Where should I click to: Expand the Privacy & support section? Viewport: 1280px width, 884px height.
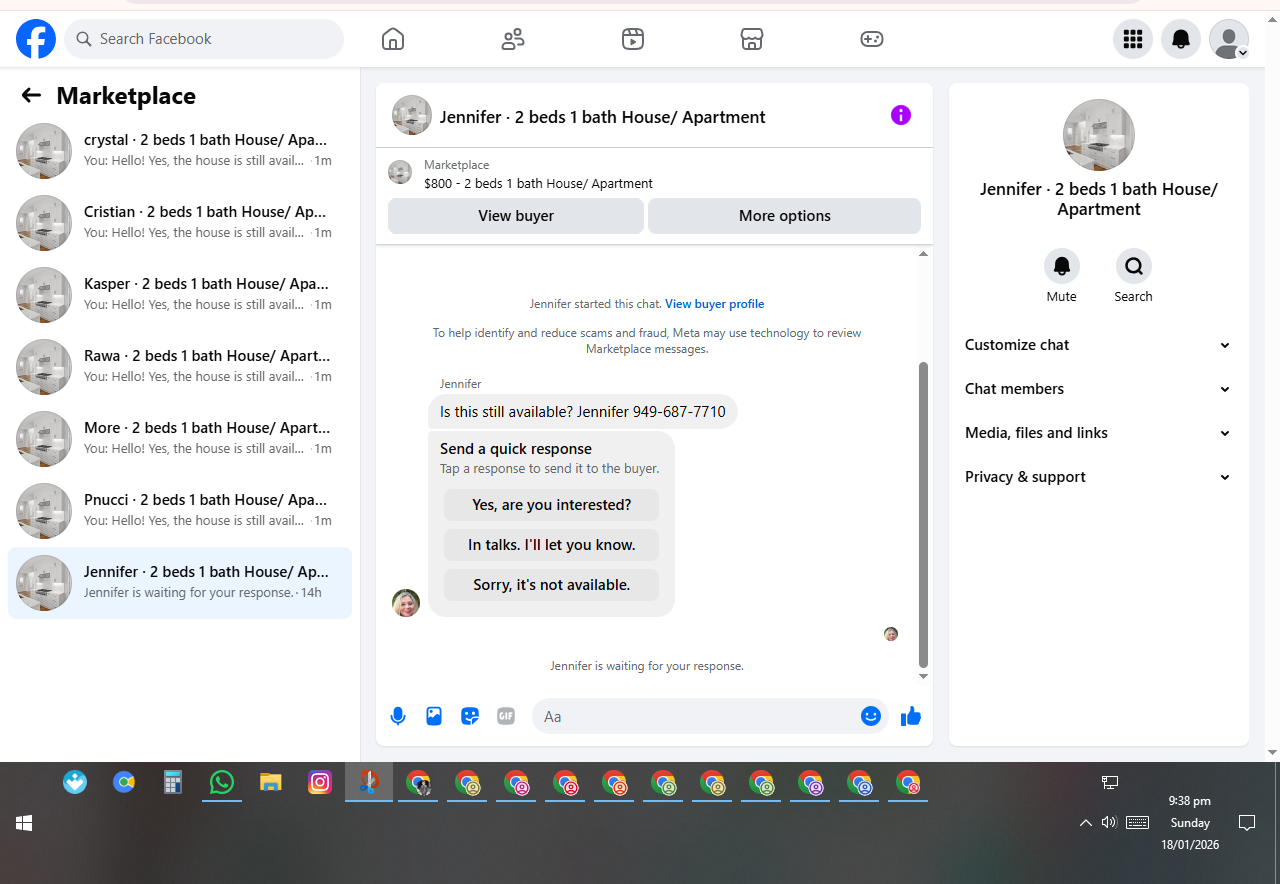(x=1098, y=477)
